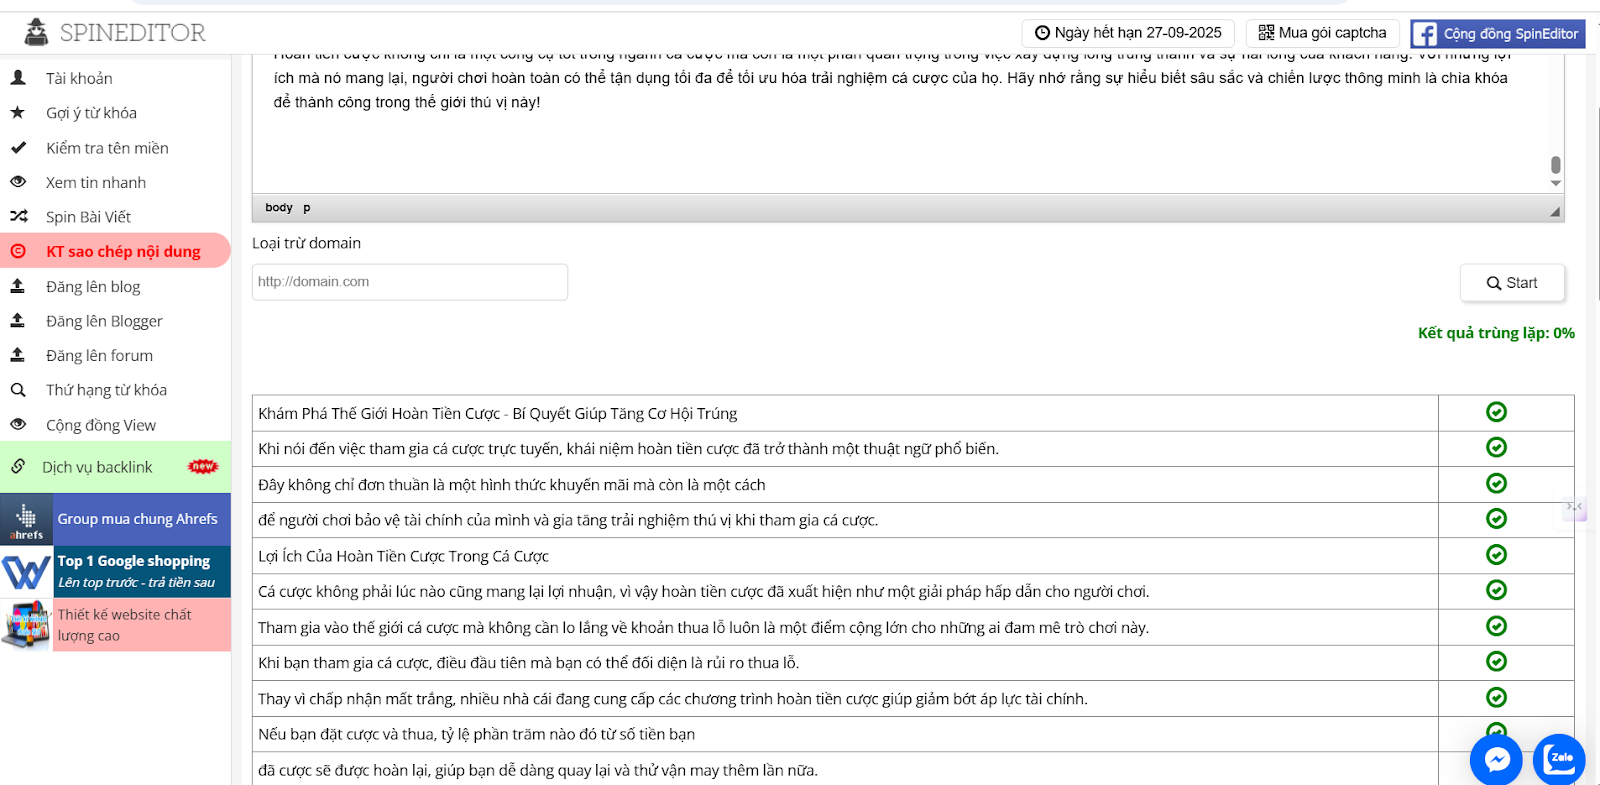1600x785 pixels.
Task: Click row text đã cược sẽ được hoàn lại
Action: tap(538, 770)
